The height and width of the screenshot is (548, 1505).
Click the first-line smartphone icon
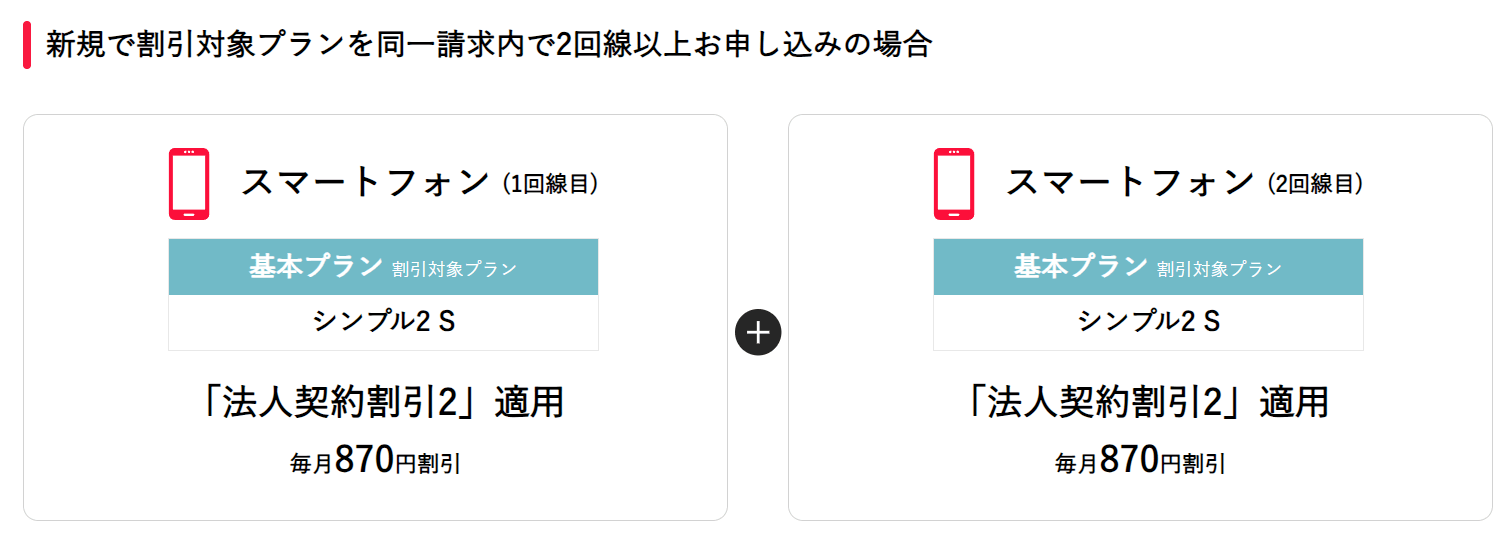pos(189,184)
